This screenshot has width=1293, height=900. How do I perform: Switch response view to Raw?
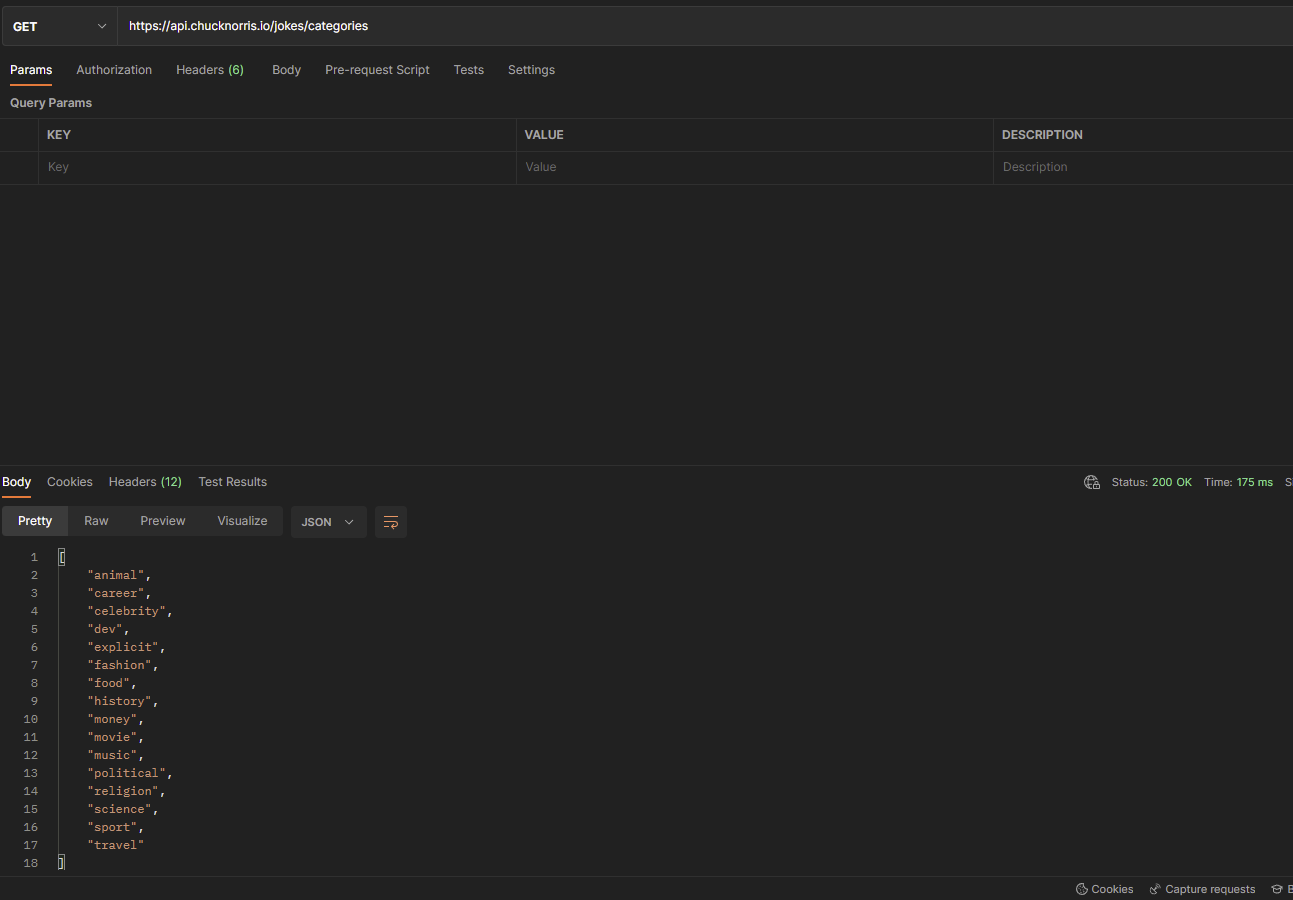(96, 521)
